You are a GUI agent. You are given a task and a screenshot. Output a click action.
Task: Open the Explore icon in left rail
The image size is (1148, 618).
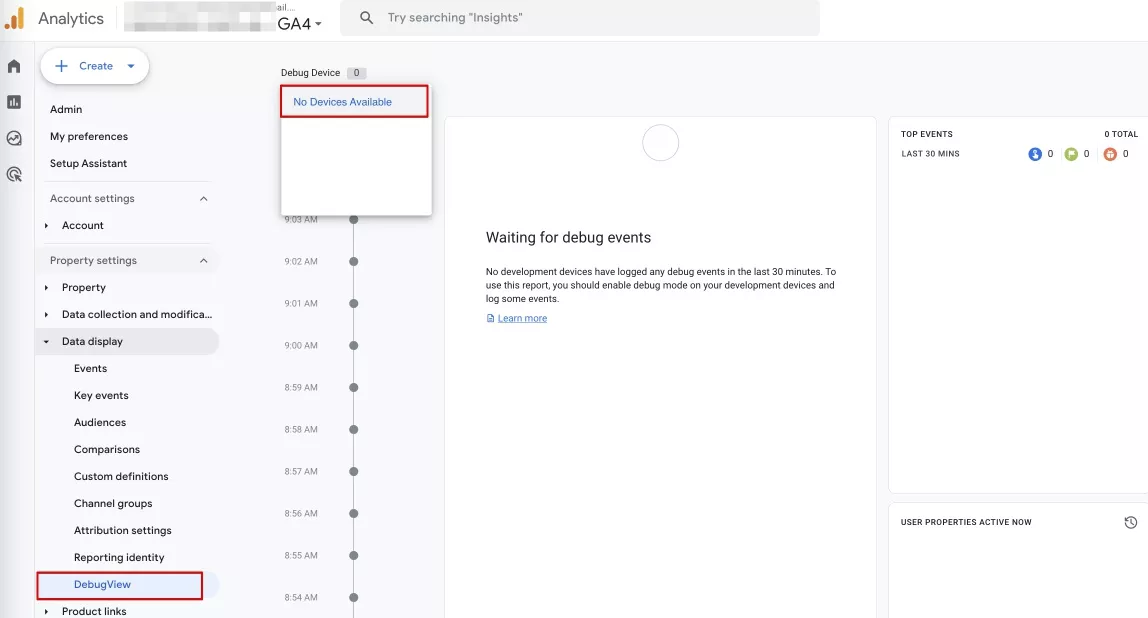[x=14, y=138]
